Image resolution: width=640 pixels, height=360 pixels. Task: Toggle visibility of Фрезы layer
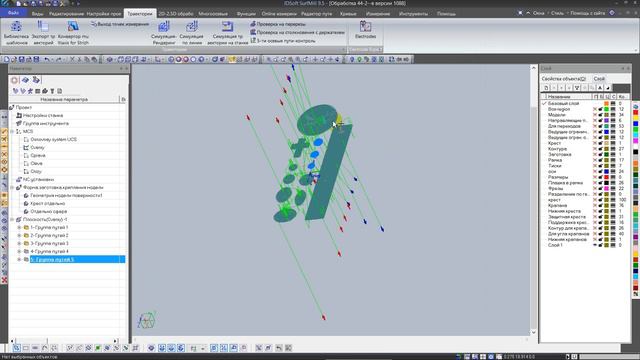pos(595,188)
